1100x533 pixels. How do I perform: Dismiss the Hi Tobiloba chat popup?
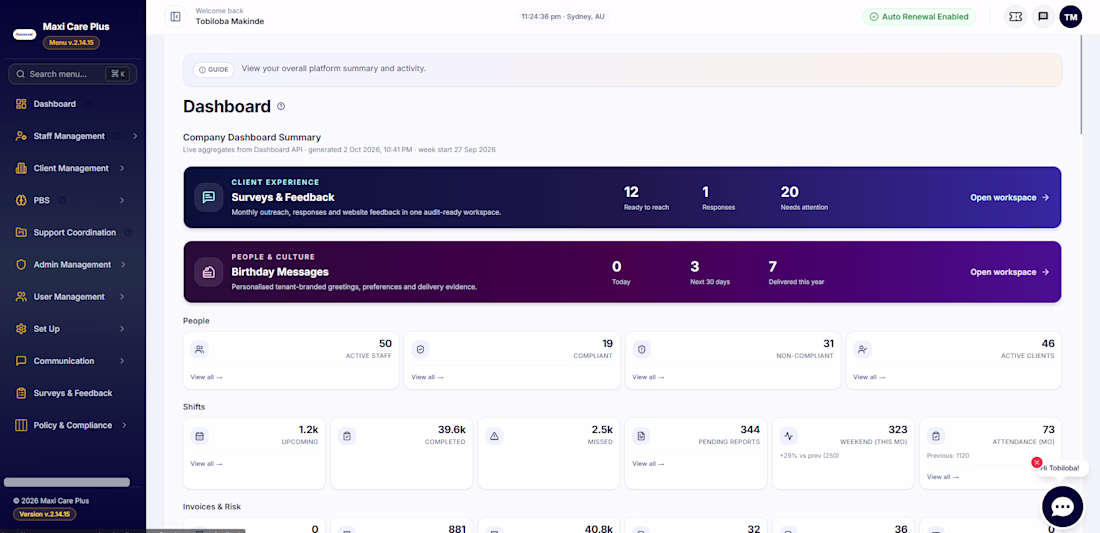(x=1037, y=462)
